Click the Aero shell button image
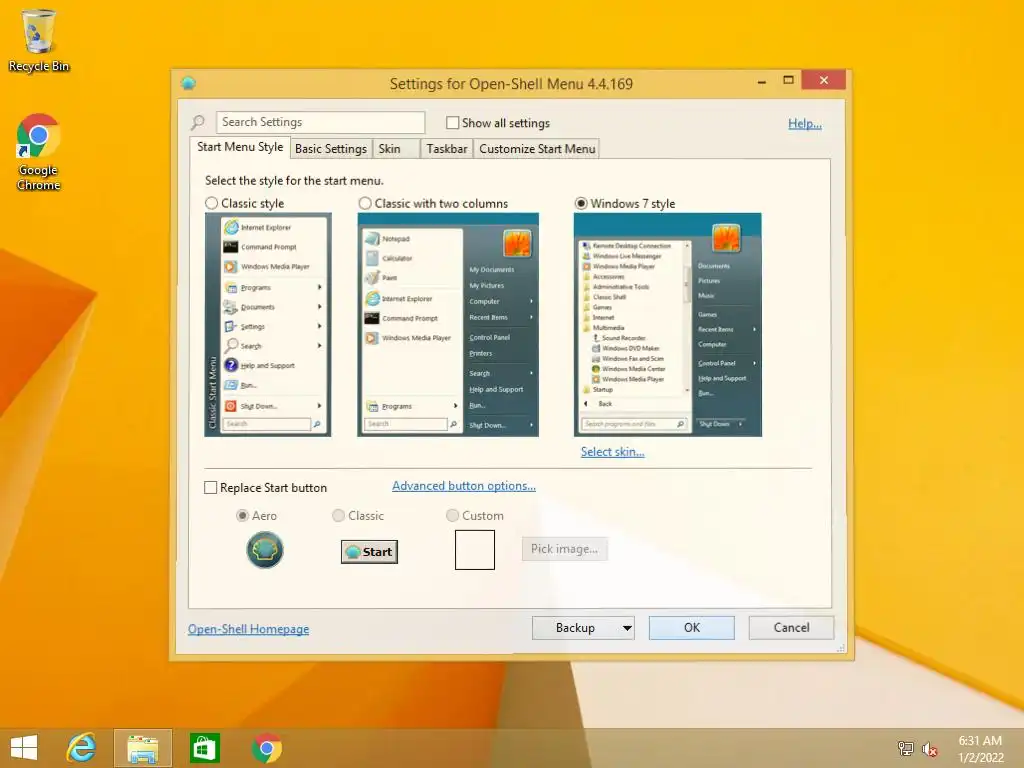The width and height of the screenshot is (1024, 768). [x=264, y=550]
